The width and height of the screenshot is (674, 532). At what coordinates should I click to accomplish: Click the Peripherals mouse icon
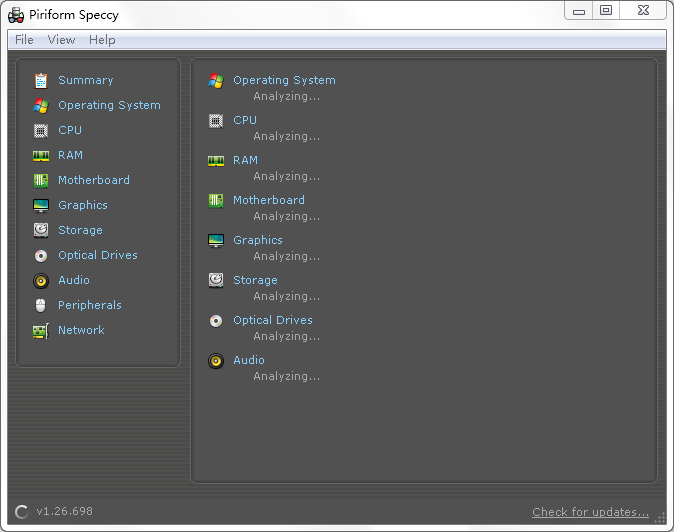(41, 306)
